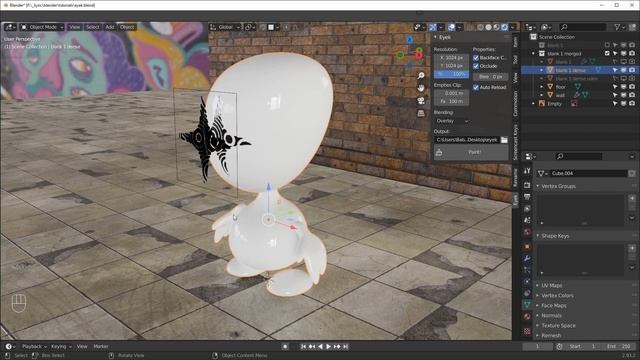Open the Particles properties tab
This screenshot has width=640, height=360.
(x=527, y=270)
